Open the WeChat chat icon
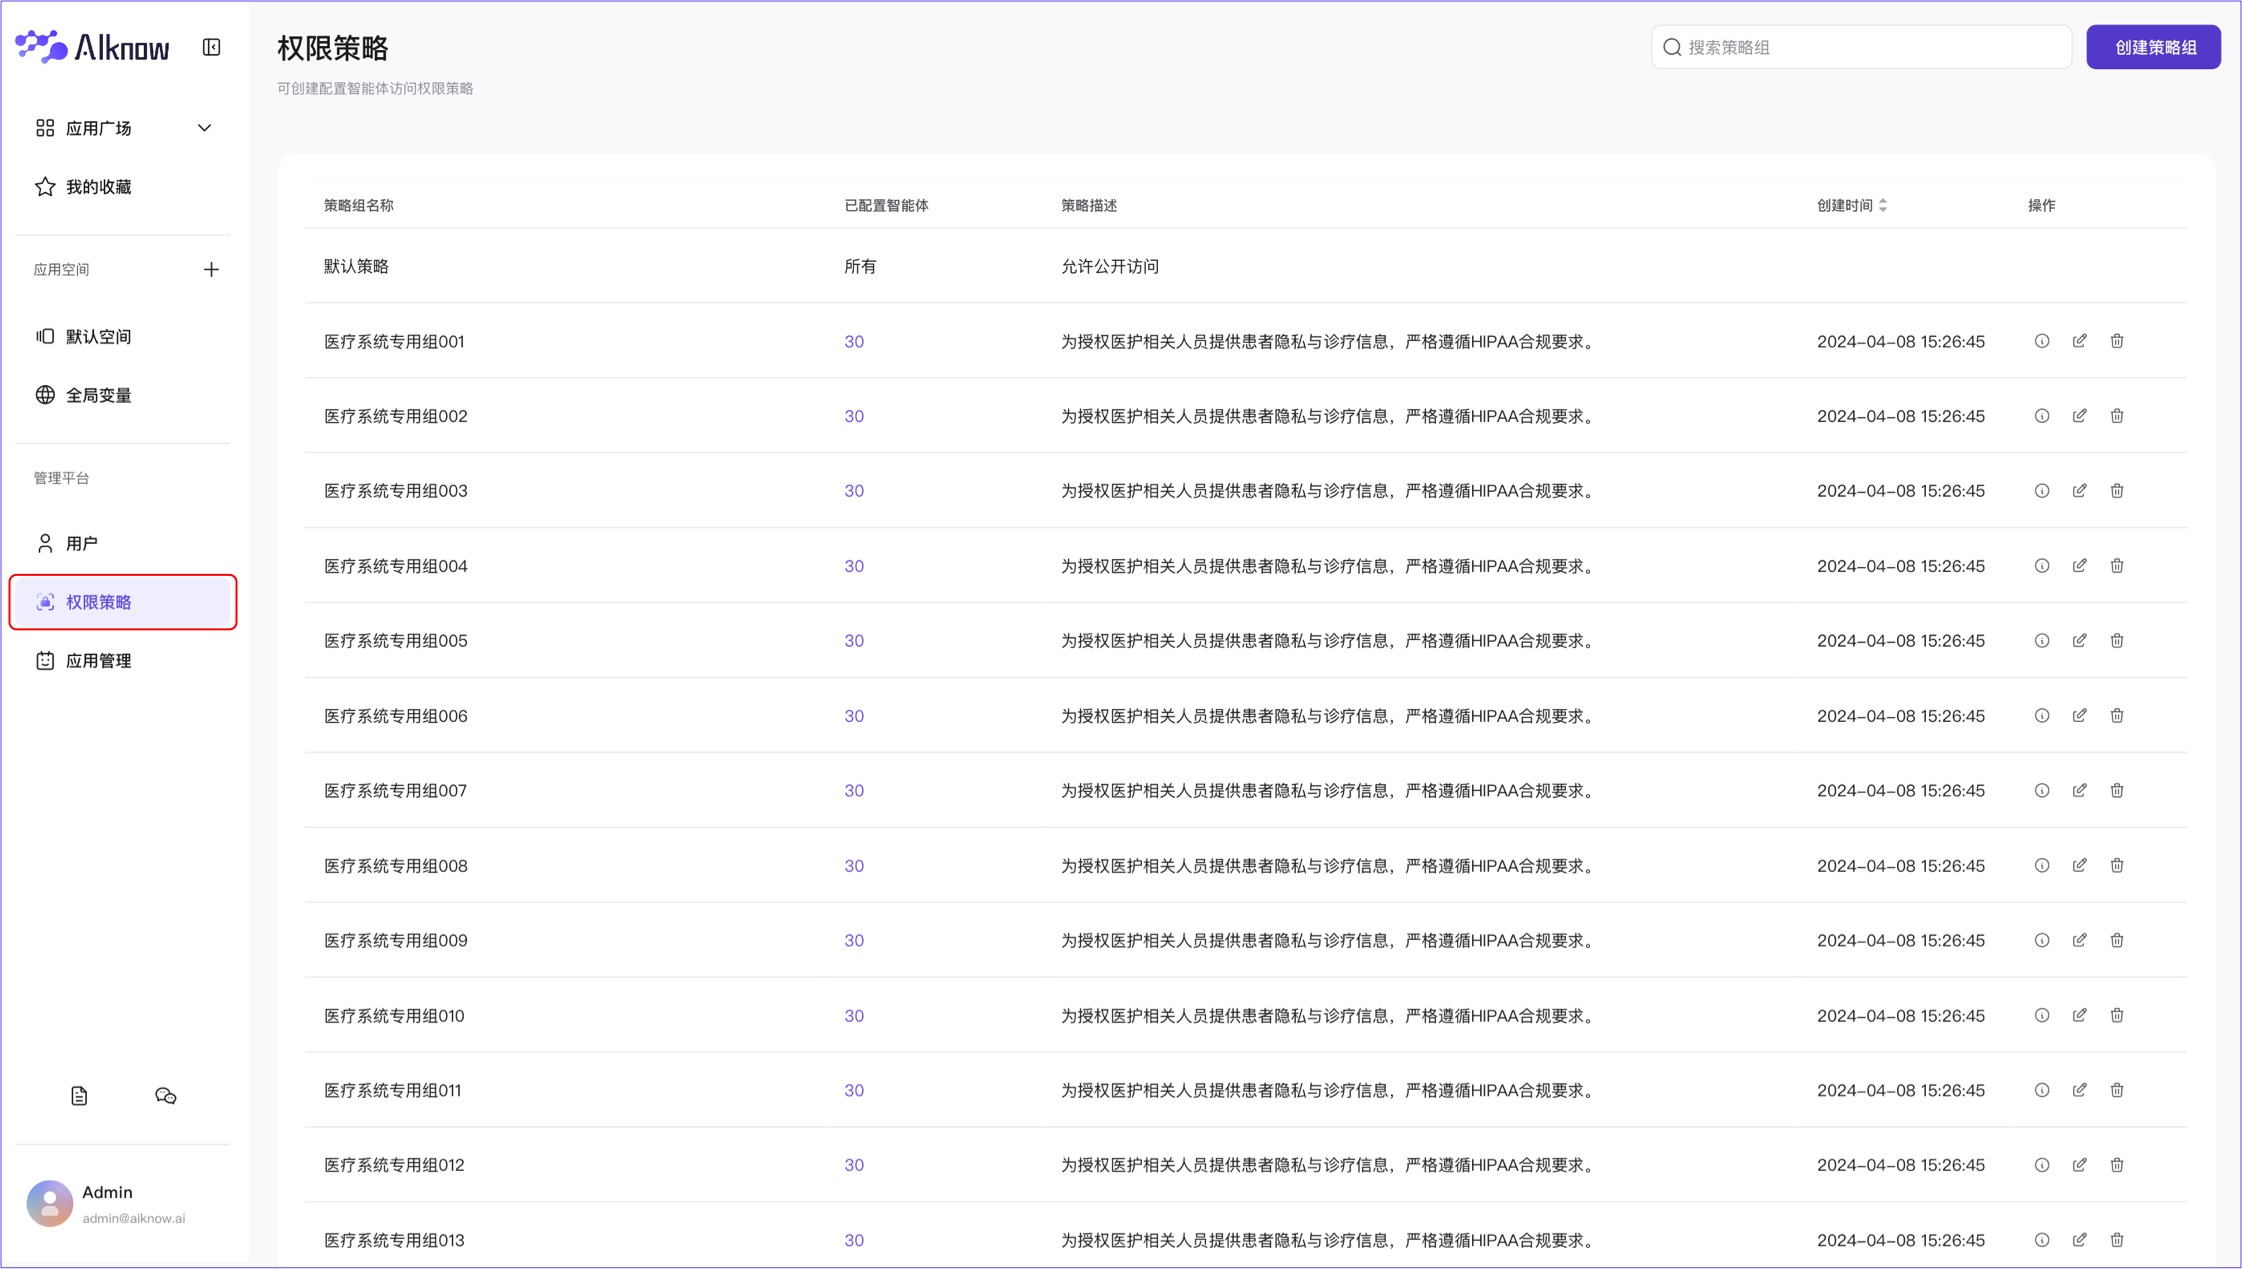The width and height of the screenshot is (2242, 1269). coord(166,1096)
